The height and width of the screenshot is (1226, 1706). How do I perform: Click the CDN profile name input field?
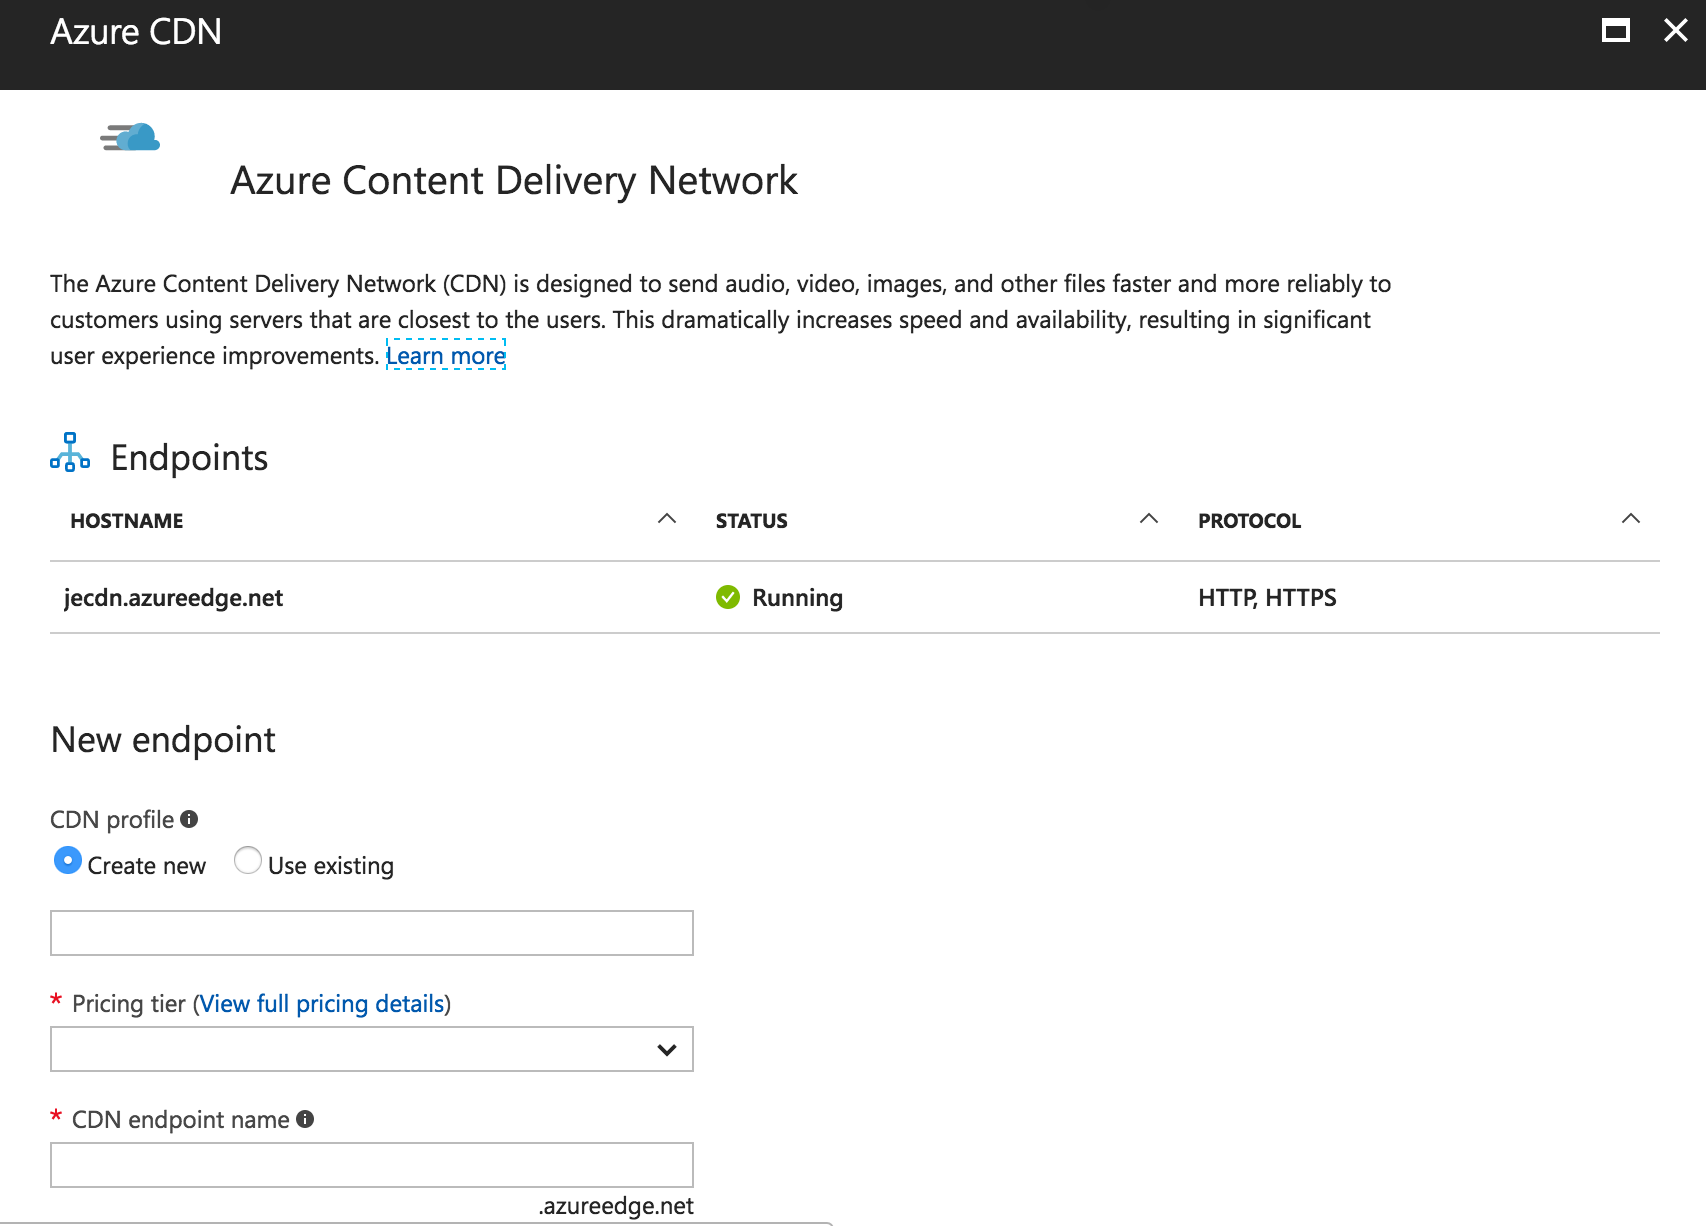coord(372,933)
